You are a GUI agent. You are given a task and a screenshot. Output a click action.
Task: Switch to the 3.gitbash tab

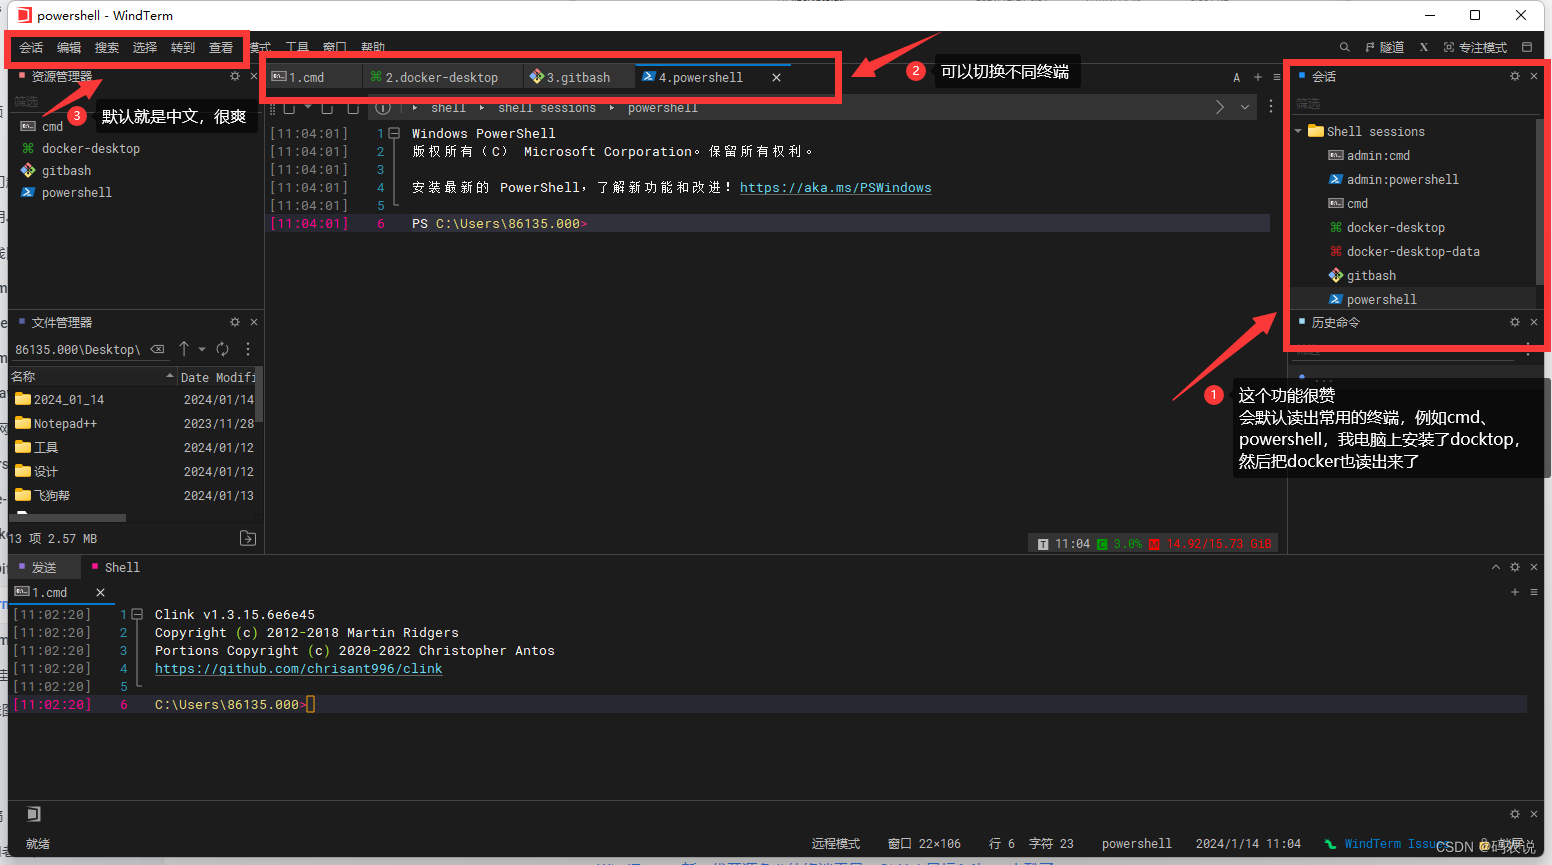(x=579, y=77)
